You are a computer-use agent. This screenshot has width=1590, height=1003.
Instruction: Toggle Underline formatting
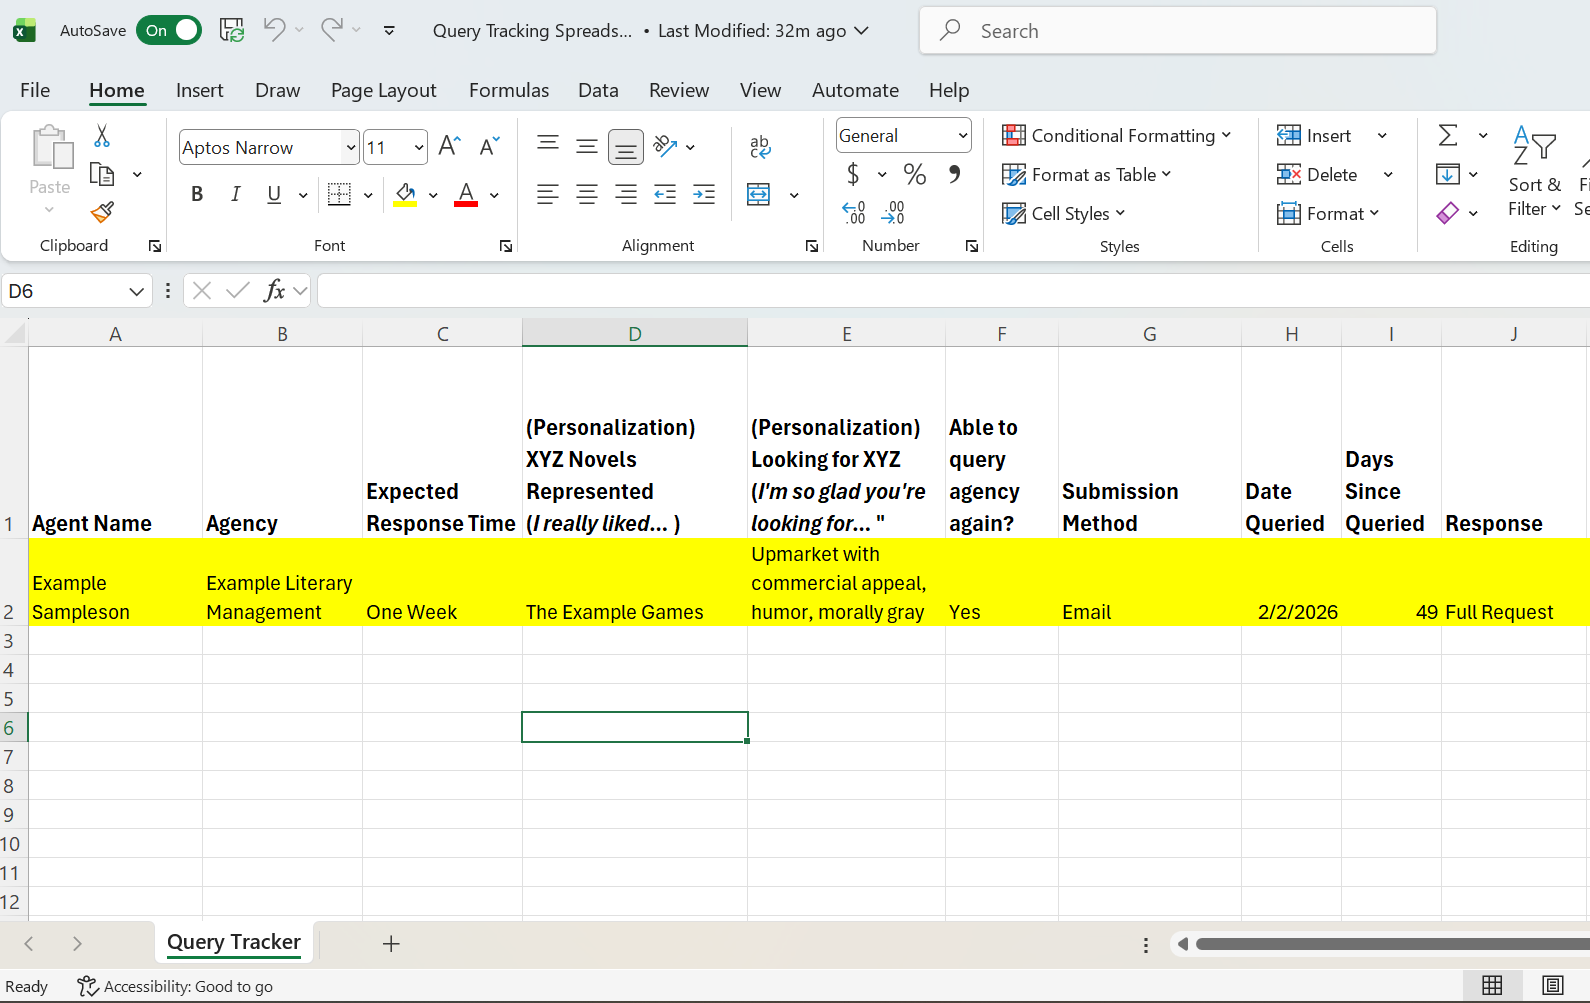(274, 194)
